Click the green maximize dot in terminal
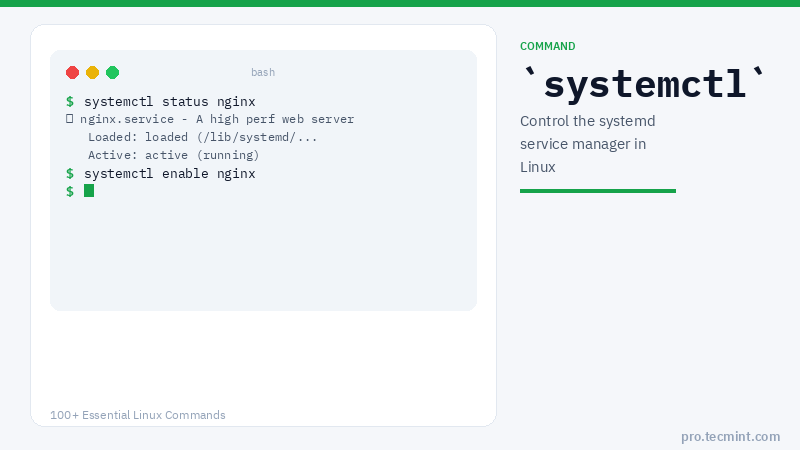Screen dimensions: 800x450 112,72
